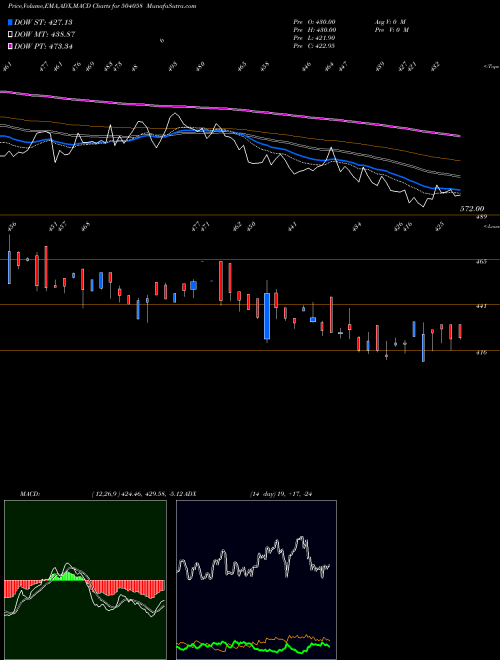This screenshot has height=660, width=500.
Task: Open the green MACD histogram panel
Action: click(x=85, y=580)
